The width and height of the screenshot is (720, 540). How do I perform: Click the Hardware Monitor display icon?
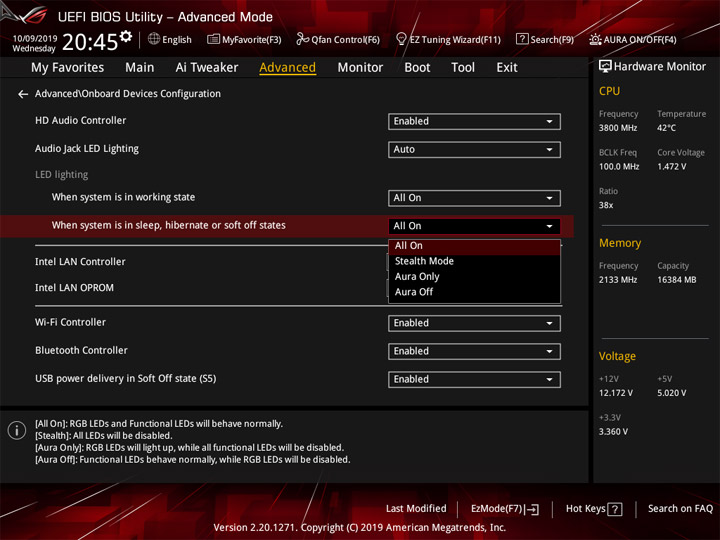coord(605,67)
